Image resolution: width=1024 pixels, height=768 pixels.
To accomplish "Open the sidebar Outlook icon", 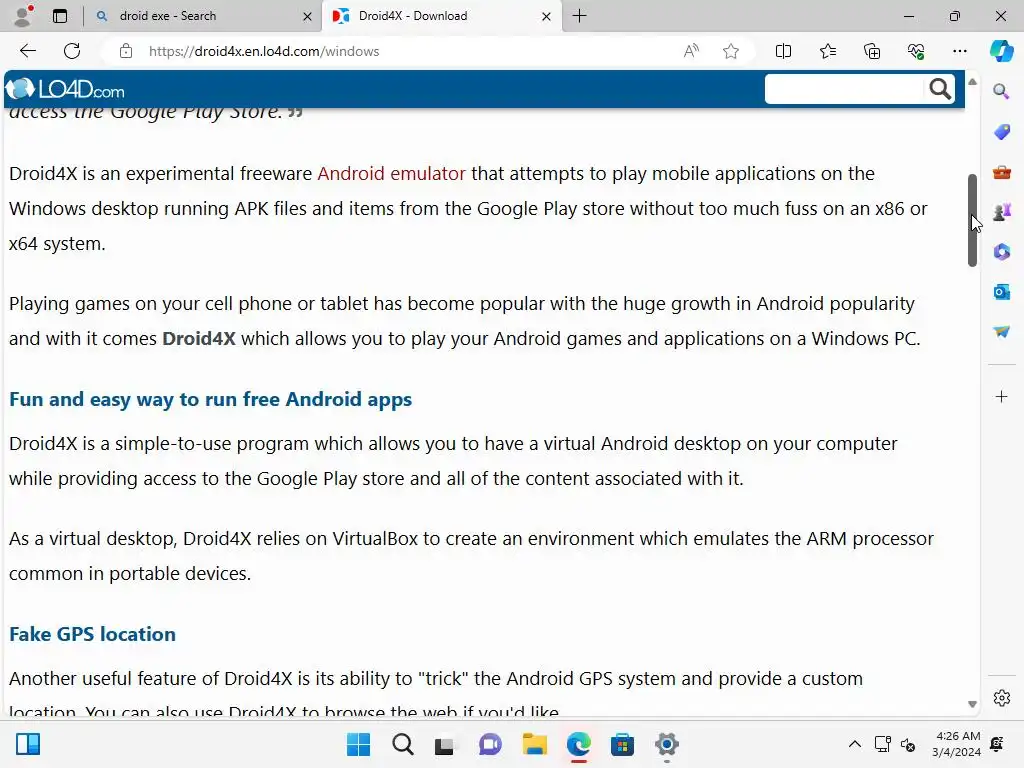I will pyautogui.click(x=1001, y=291).
